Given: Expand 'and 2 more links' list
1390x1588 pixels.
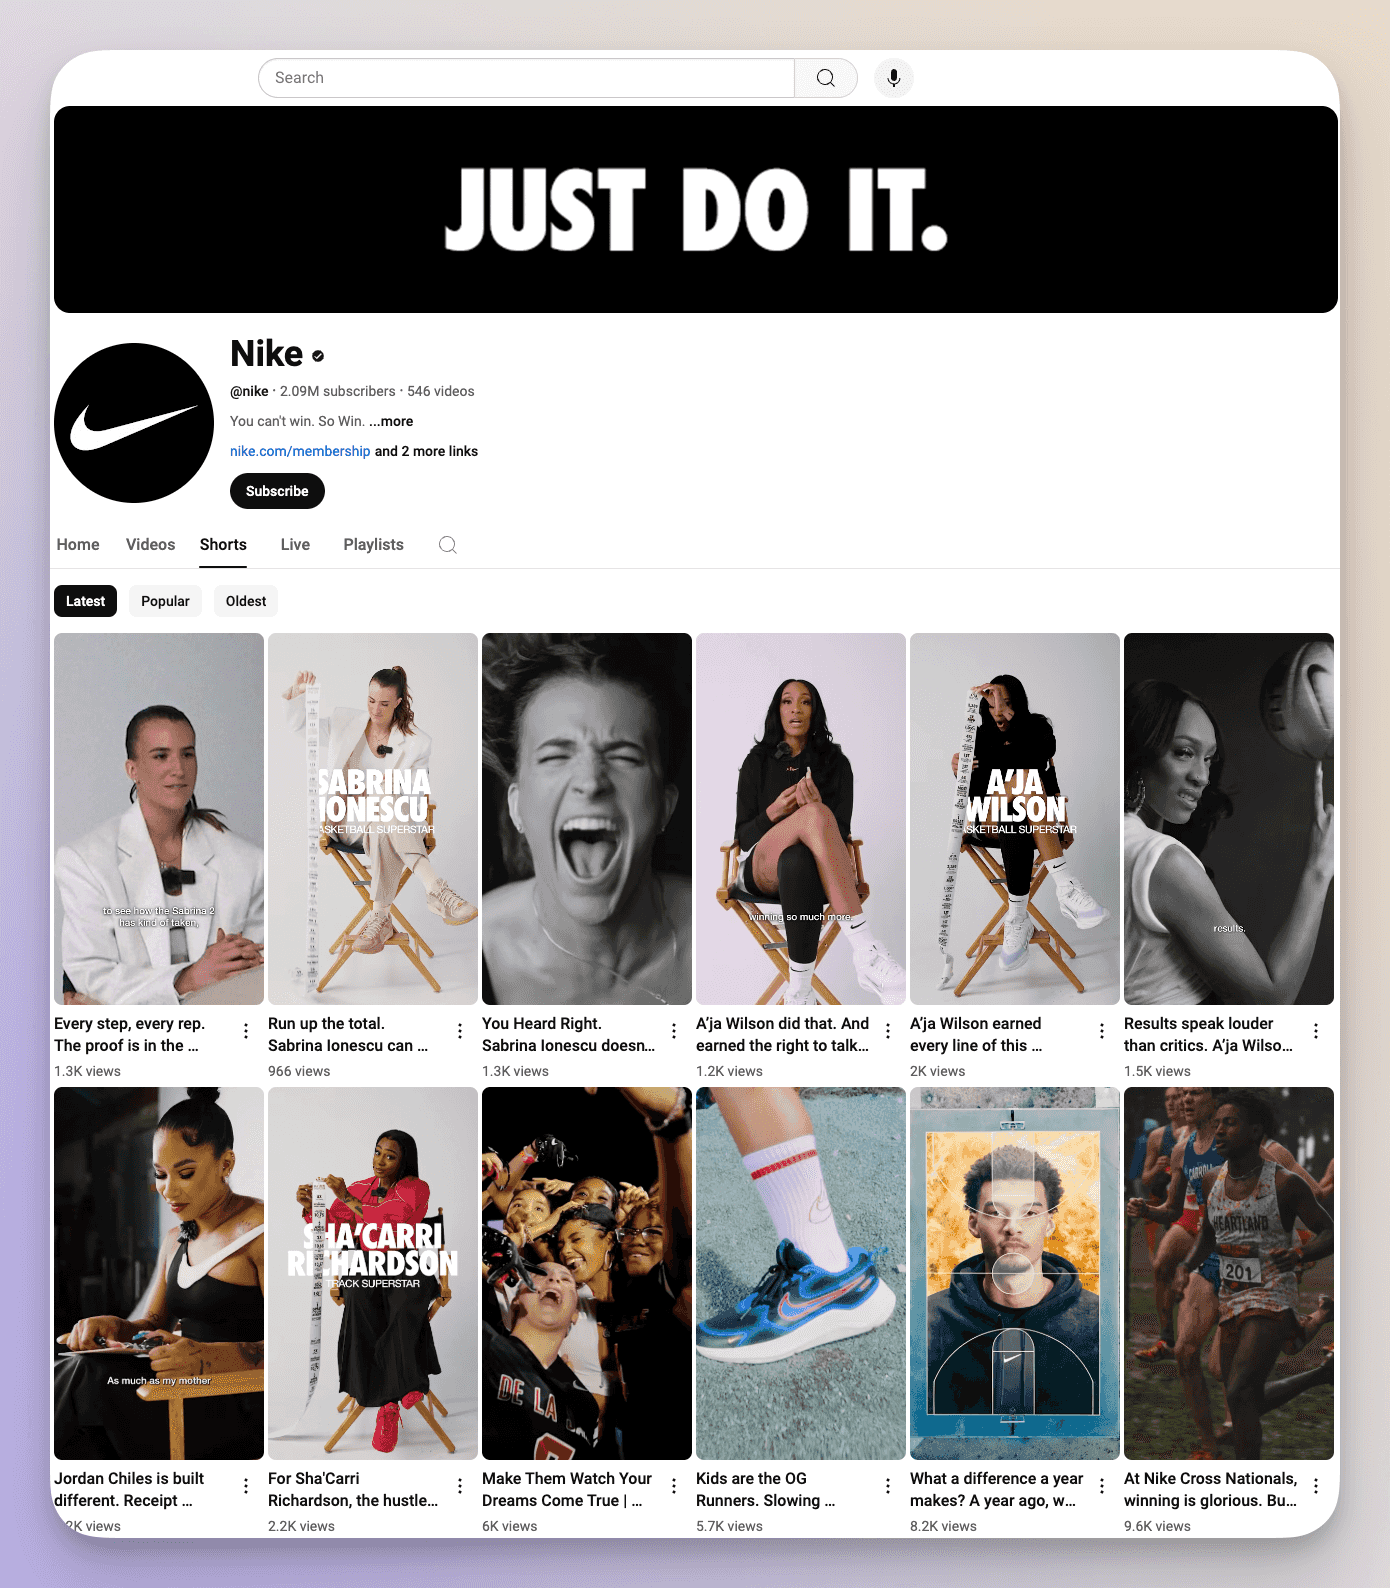Looking at the screenshot, I should (x=426, y=451).
